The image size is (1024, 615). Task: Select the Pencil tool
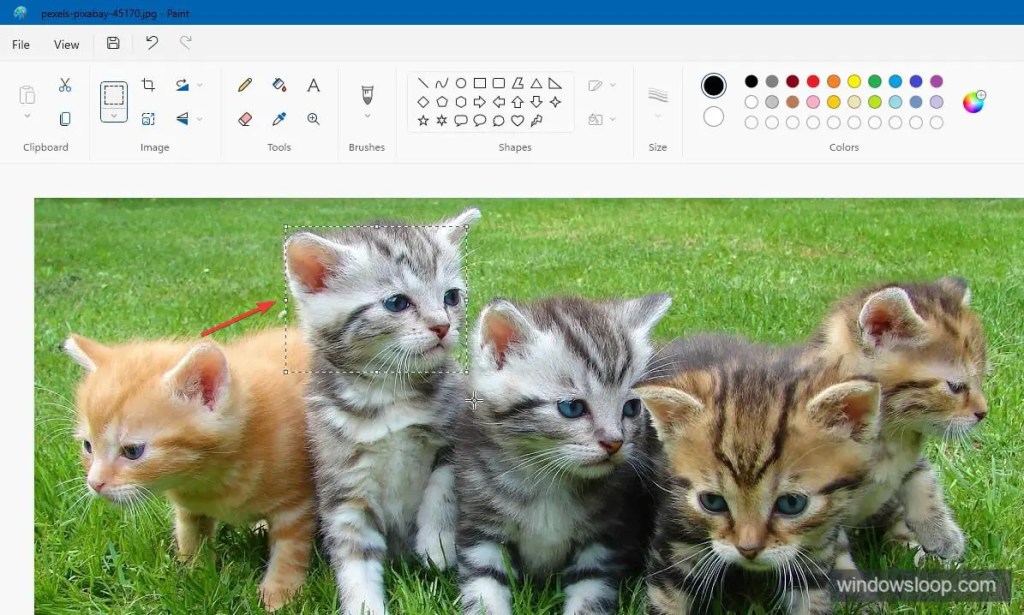click(x=245, y=85)
